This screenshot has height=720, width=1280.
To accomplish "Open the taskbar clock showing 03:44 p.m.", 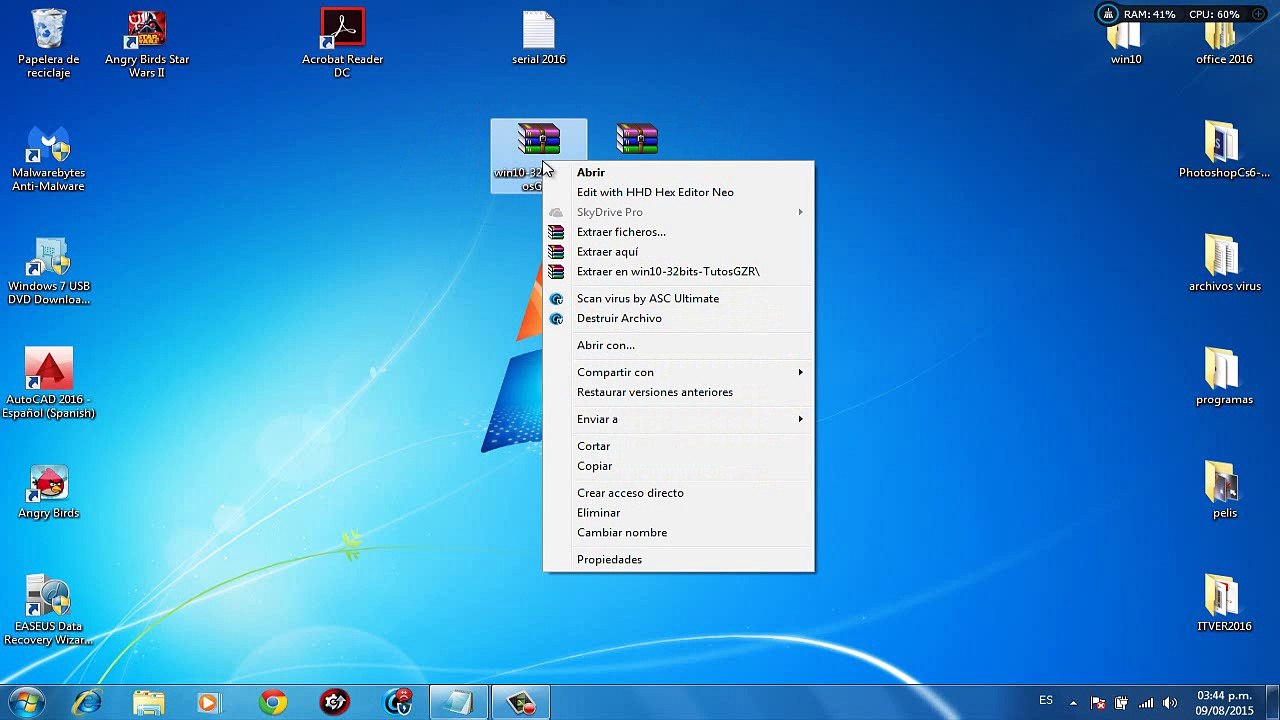I will (1224, 703).
